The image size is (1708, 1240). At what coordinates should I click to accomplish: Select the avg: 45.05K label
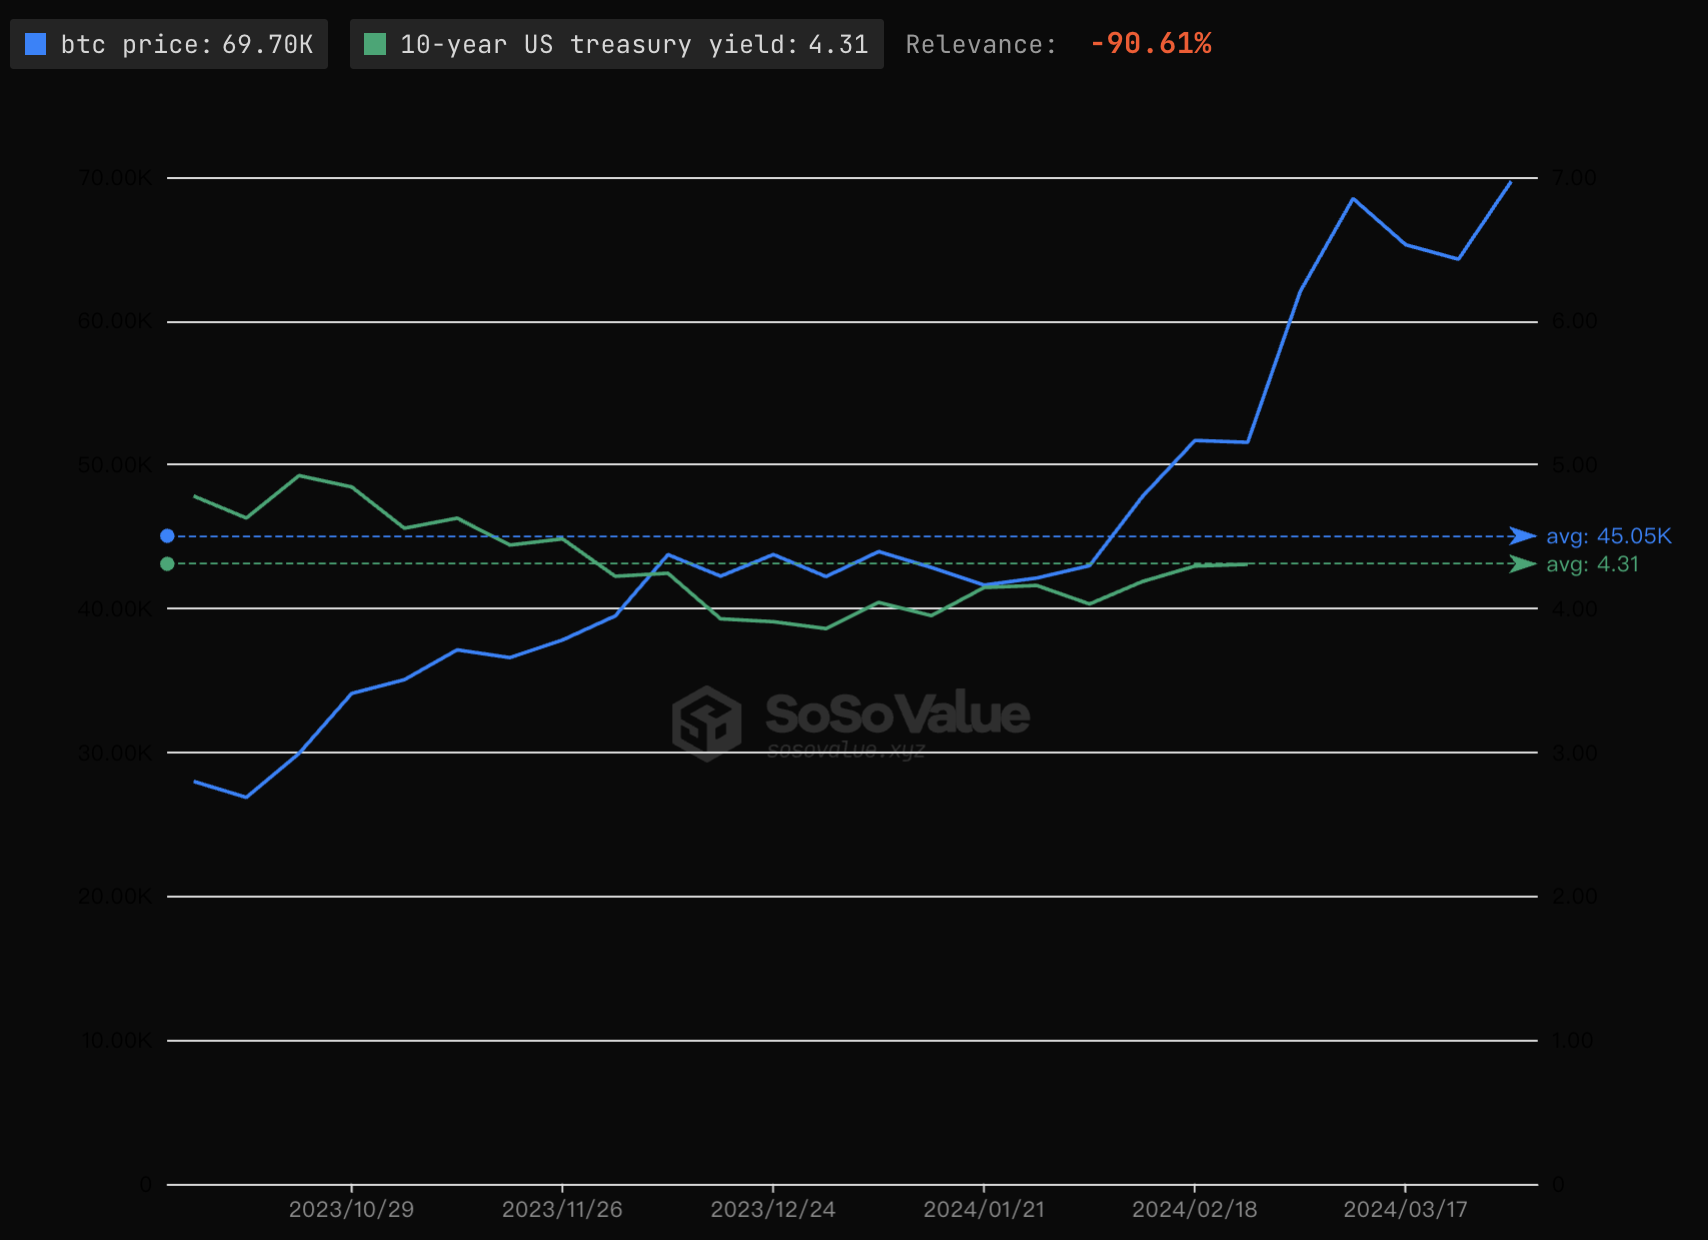coord(1608,536)
